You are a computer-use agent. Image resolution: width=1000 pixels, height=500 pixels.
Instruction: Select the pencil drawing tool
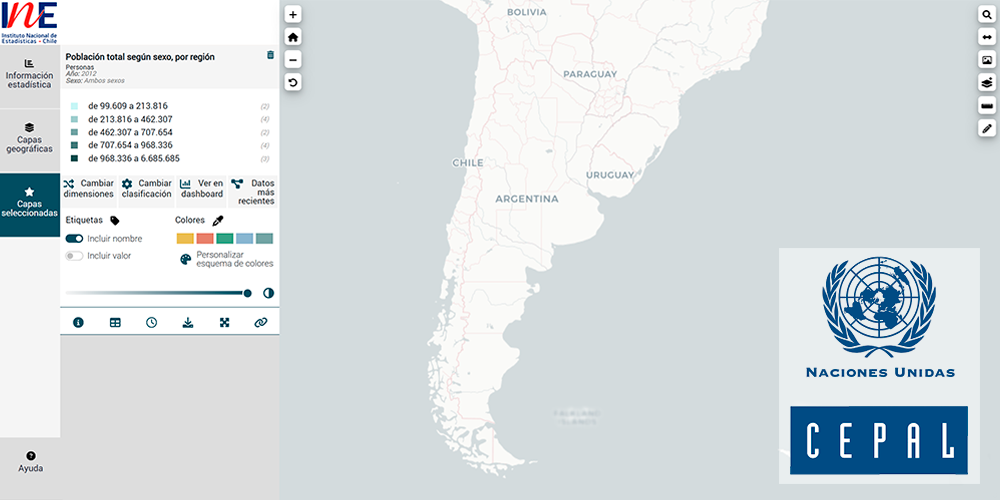[987, 128]
